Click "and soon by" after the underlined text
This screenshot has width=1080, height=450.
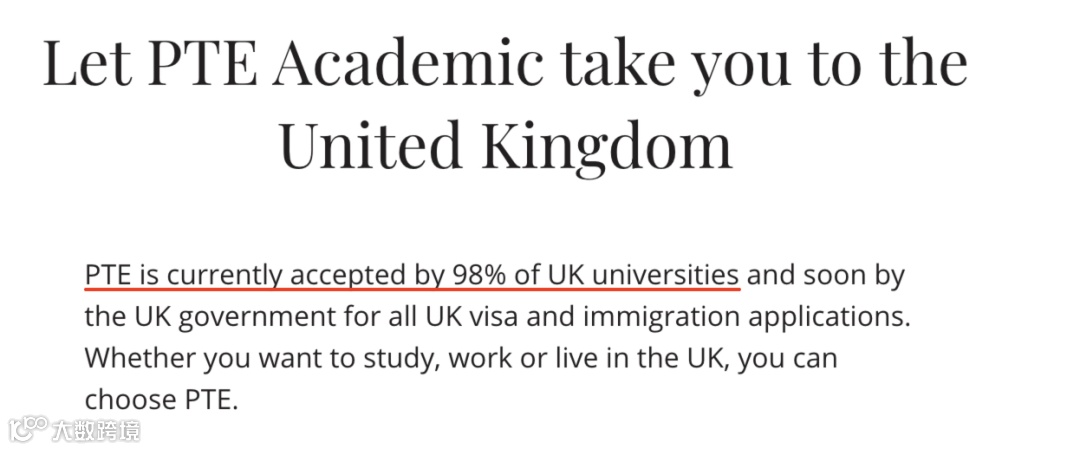[x=826, y=274]
